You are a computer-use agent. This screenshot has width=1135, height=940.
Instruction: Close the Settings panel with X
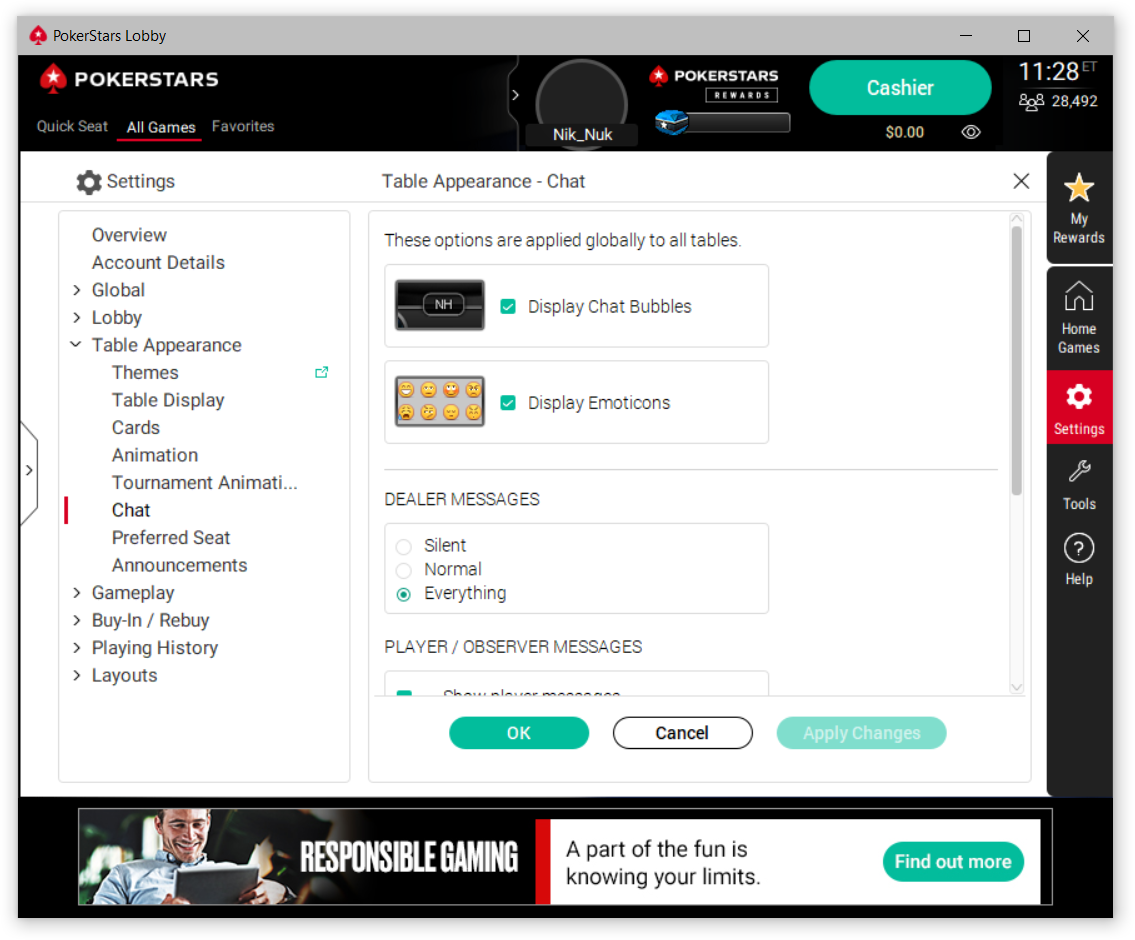[1021, 181]
